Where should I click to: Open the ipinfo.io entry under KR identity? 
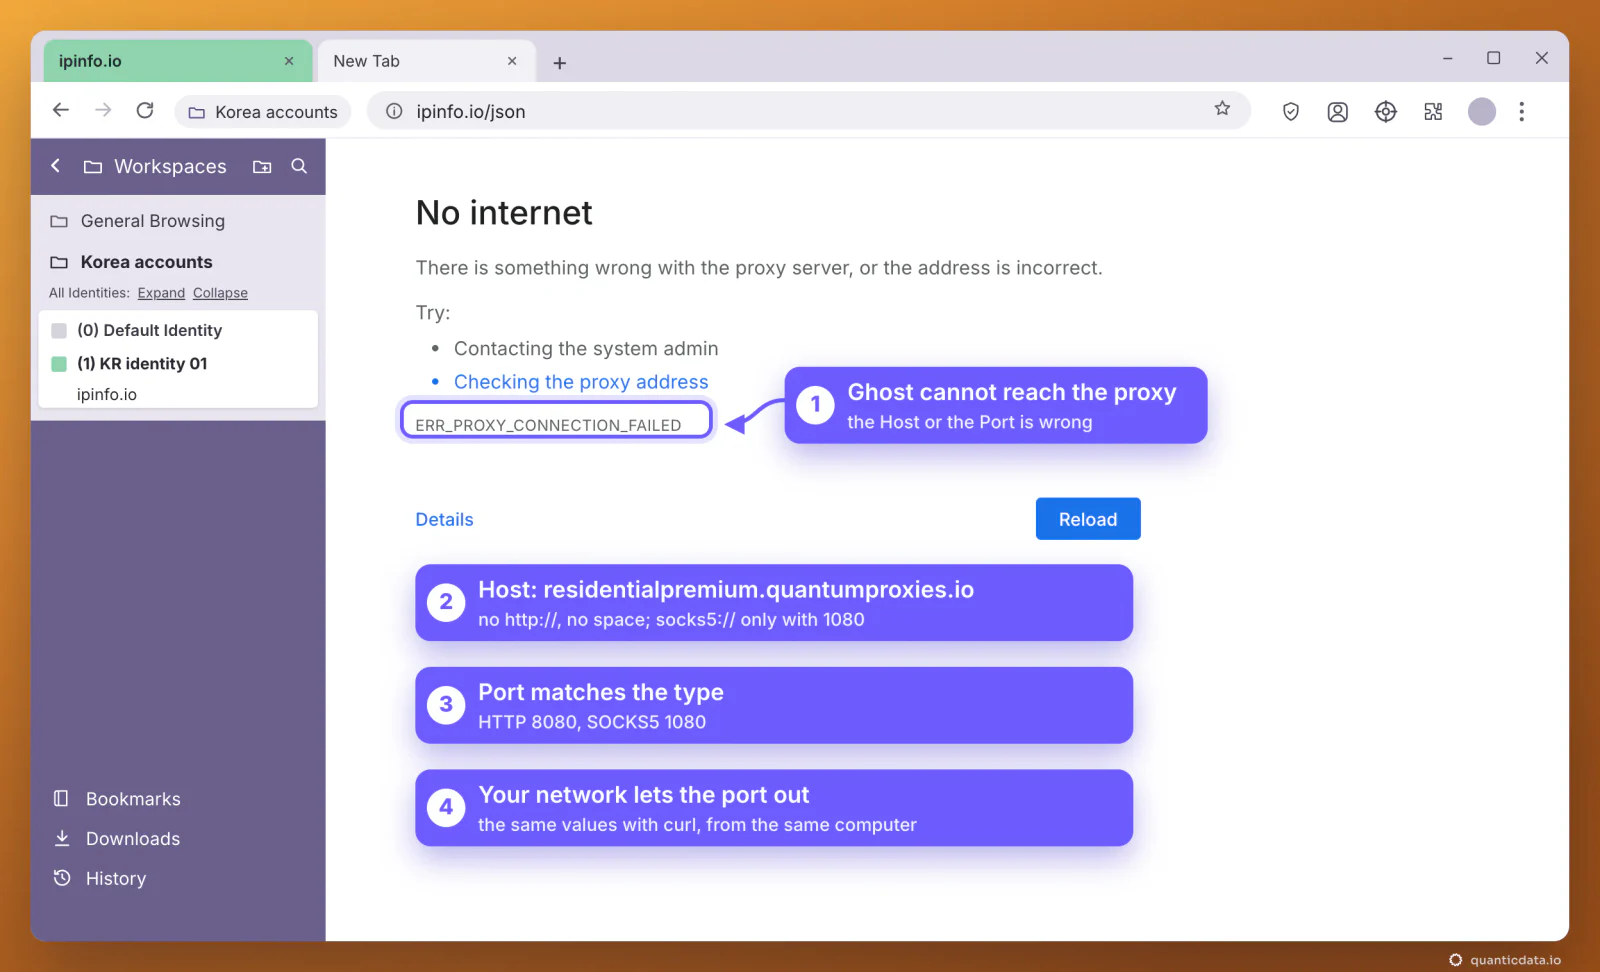[x=107, y=394]
